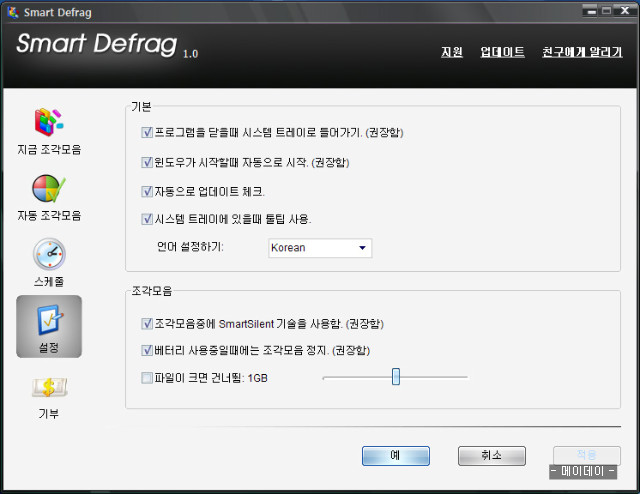This screenshot has width=640, height=494.
Task: Open the 스케줄 (Schedule) clock icon
Action: tap(49, 254)
